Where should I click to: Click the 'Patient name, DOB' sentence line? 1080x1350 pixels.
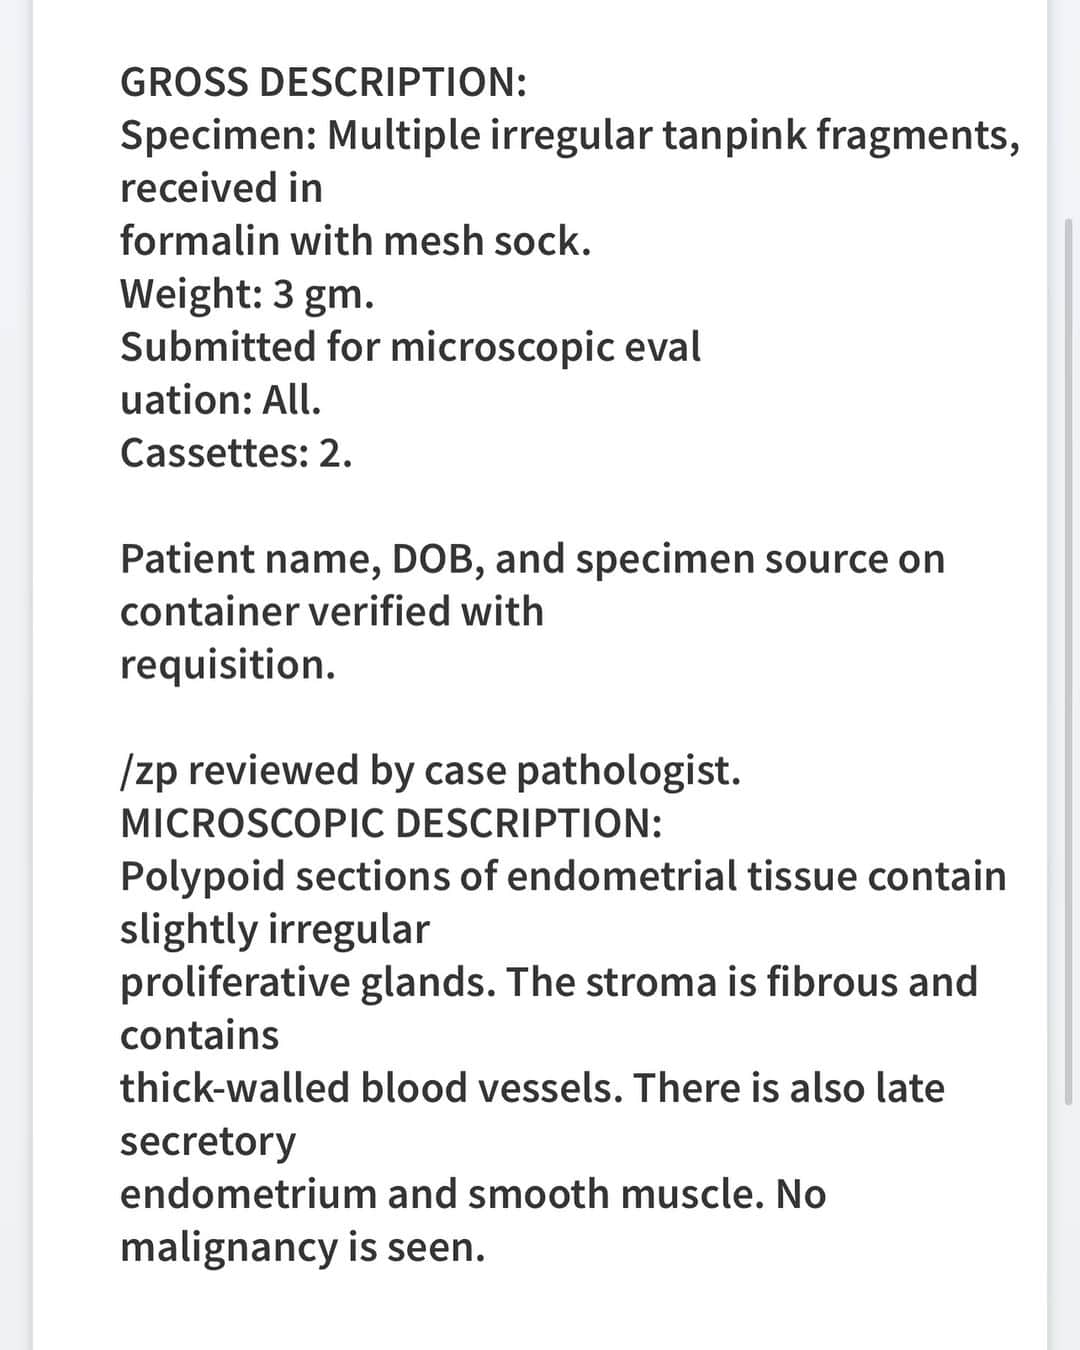coord(532,560)
